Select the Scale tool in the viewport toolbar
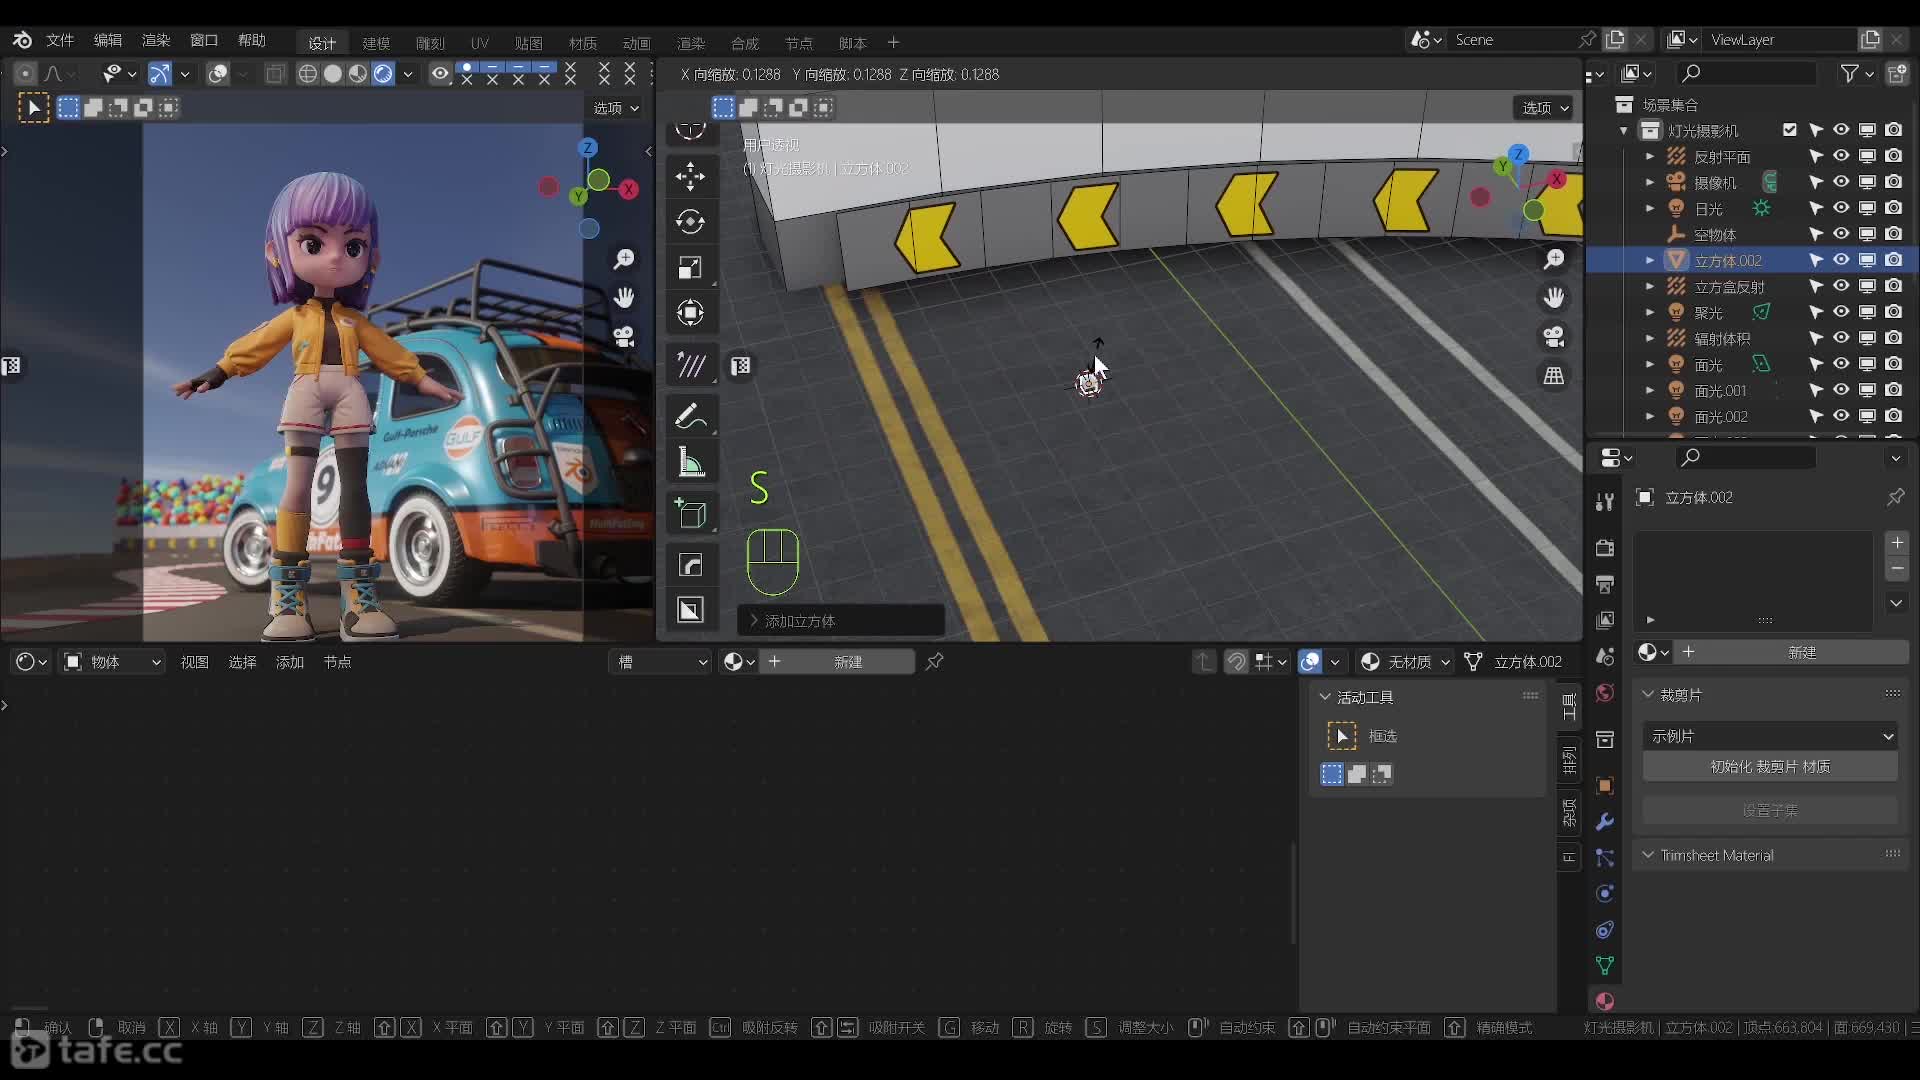The width and height of the screenshot is (1920, 1080). 690,268
